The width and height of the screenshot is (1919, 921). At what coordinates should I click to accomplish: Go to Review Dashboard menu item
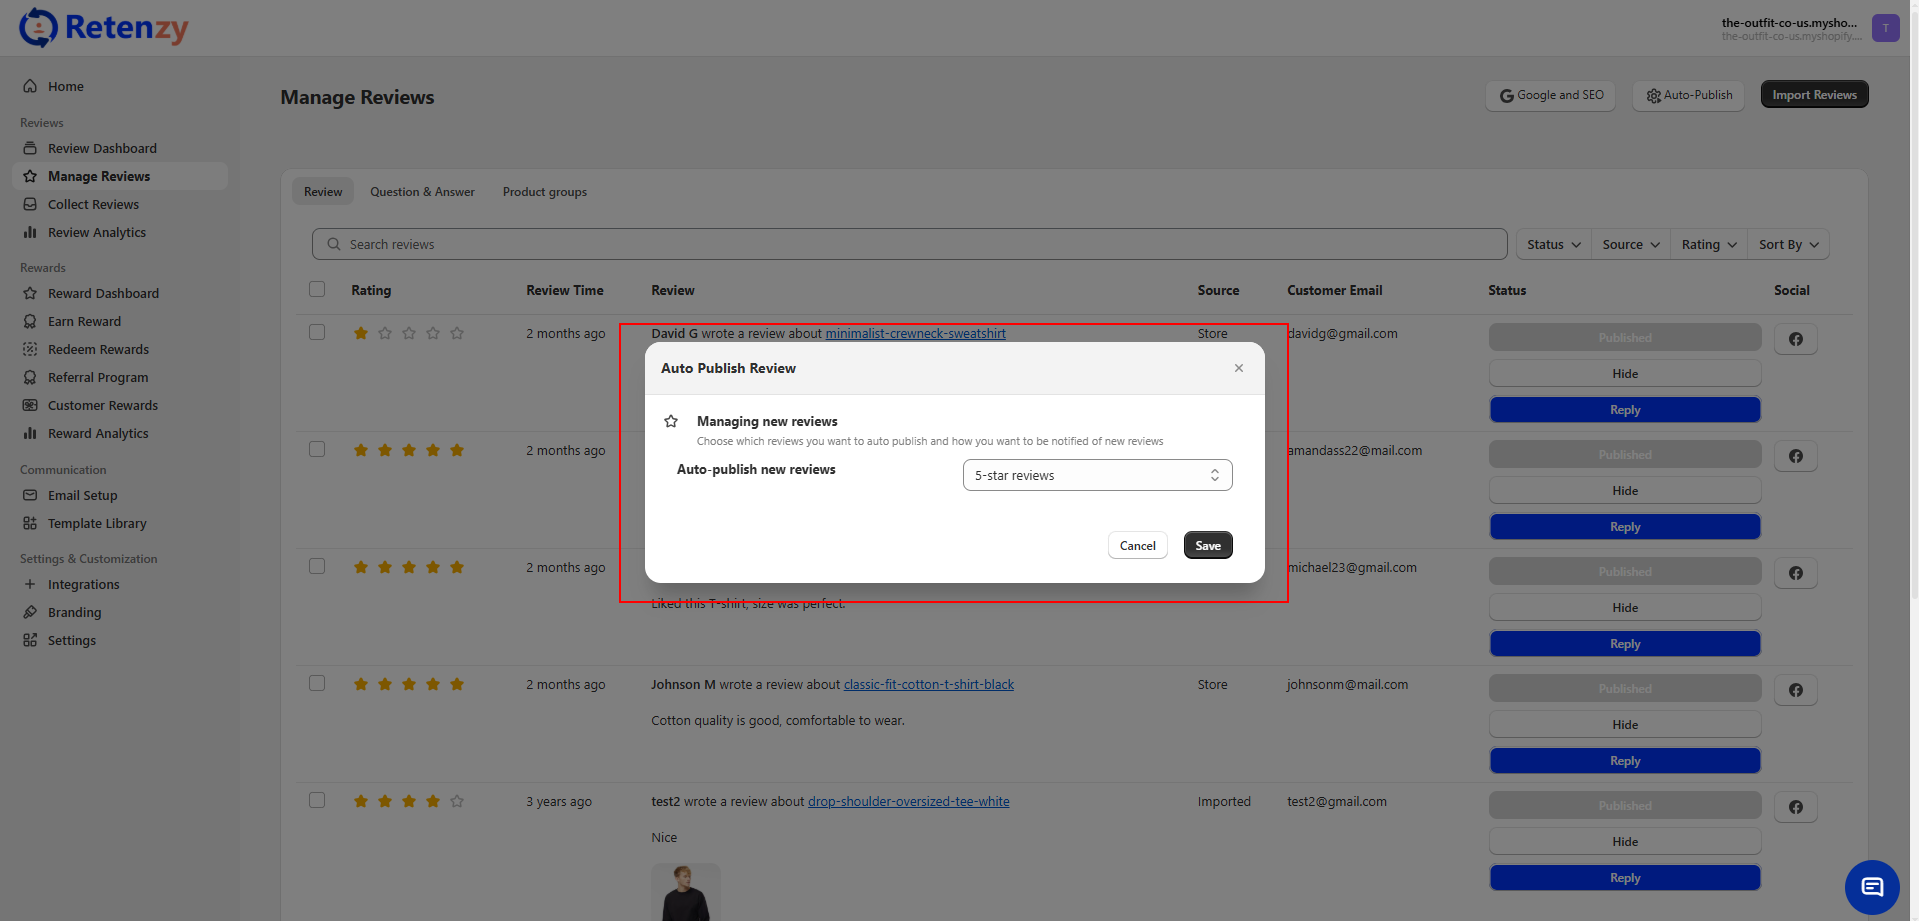click(x=120, y=148)
